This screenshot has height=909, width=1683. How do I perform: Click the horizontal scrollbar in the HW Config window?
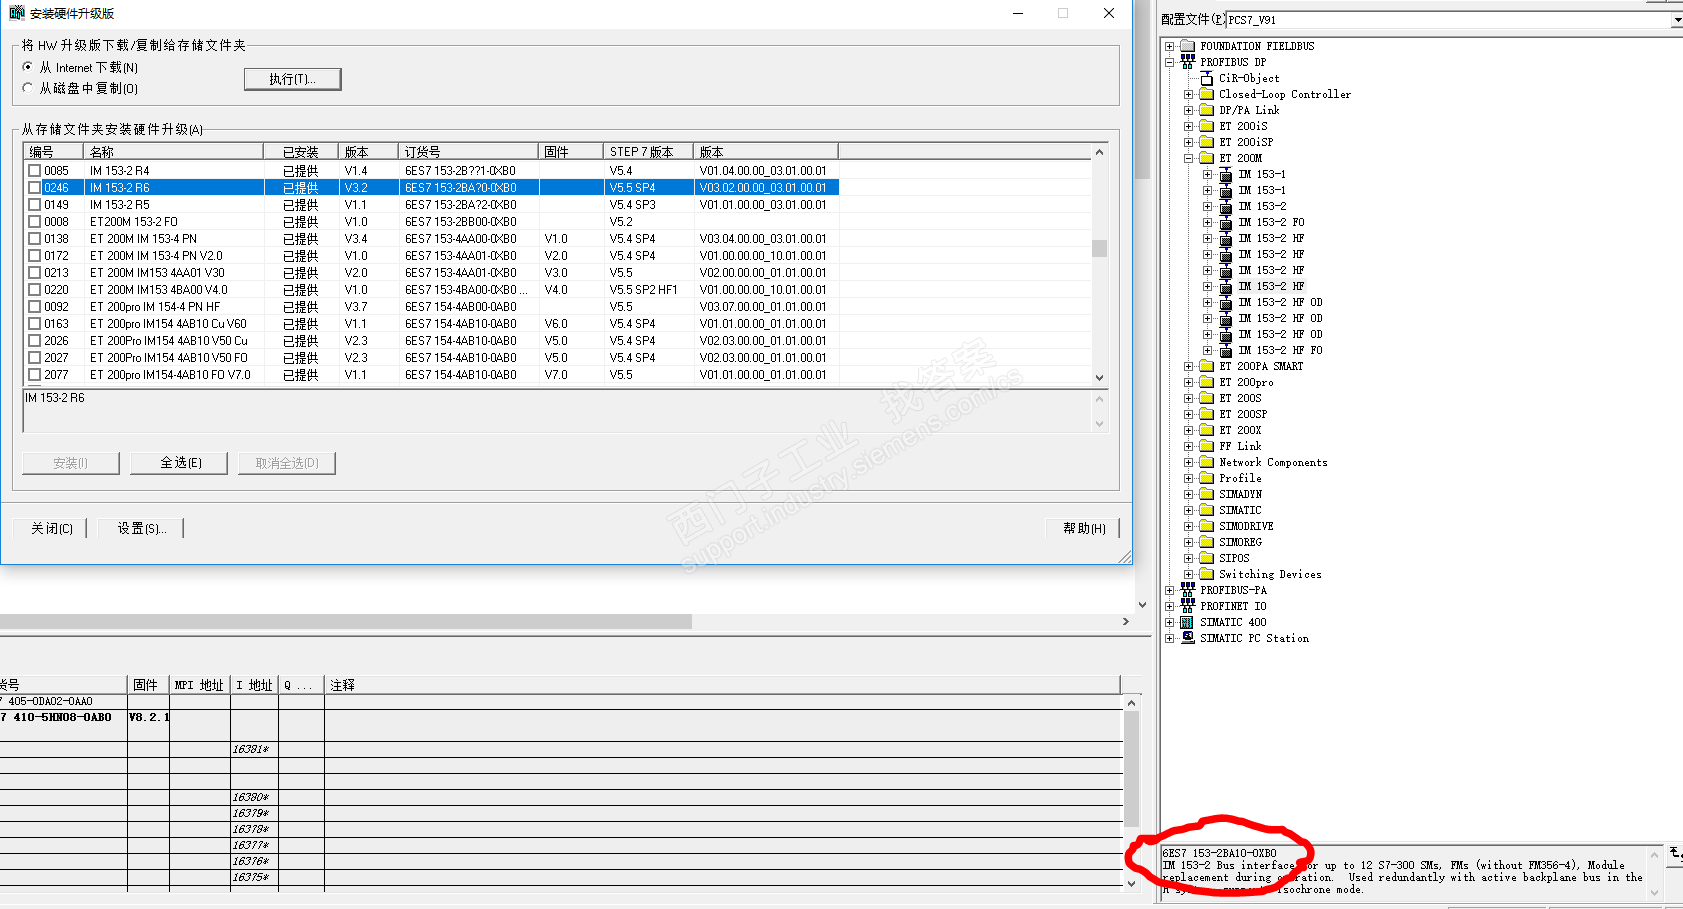pos(346,621)
